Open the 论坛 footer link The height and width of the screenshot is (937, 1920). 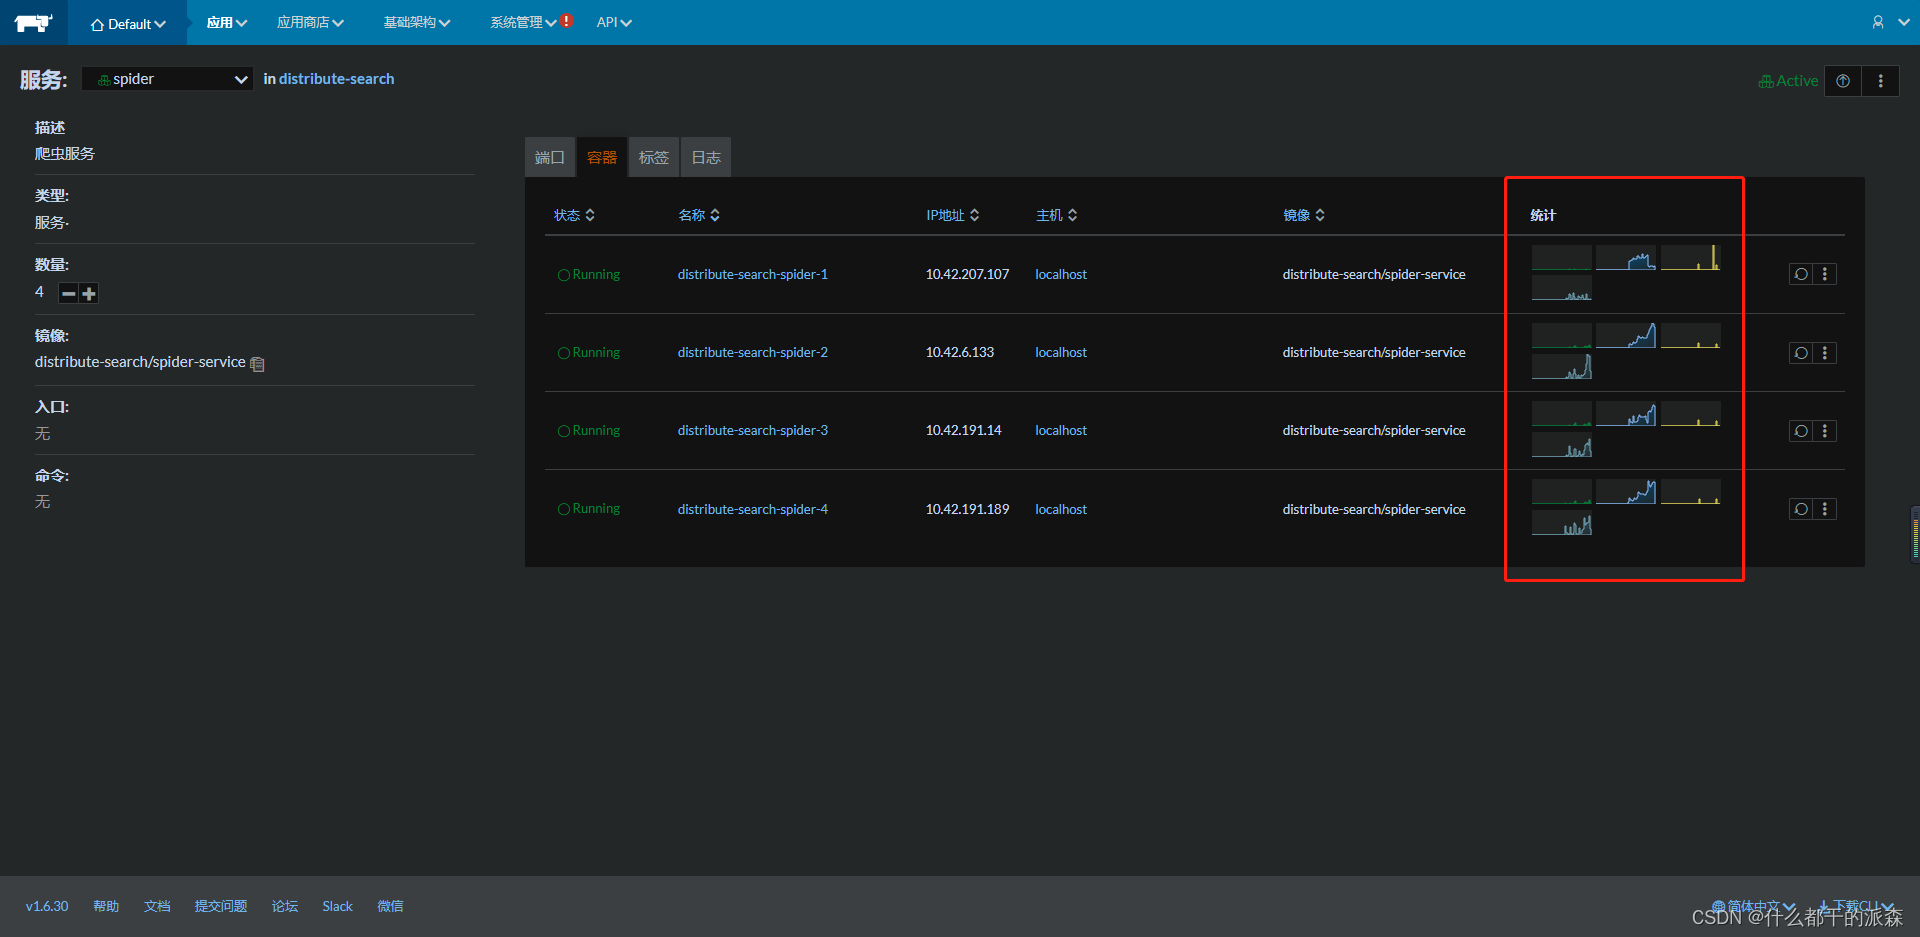coord(285,906)
